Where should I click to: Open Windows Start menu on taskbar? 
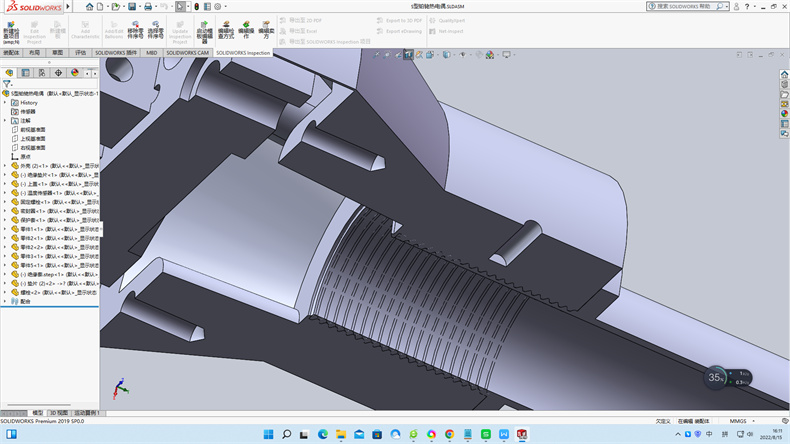[x=268, y=434]
